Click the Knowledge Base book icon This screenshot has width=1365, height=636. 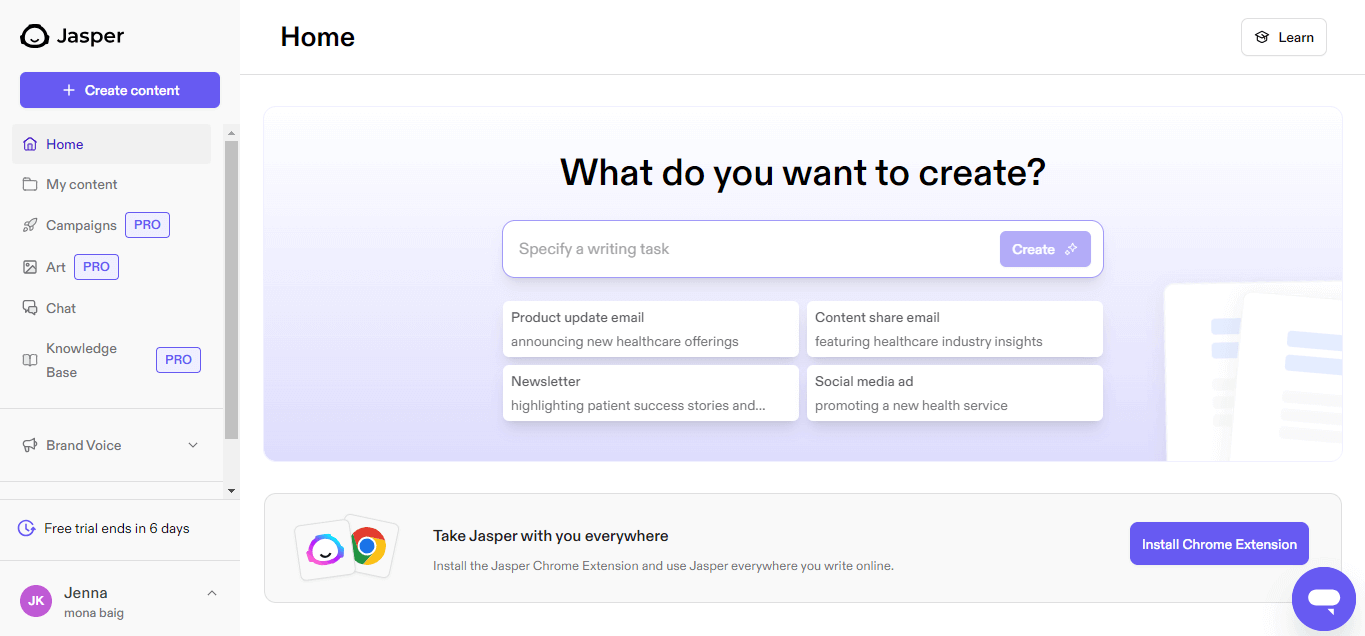pos(30,360)
